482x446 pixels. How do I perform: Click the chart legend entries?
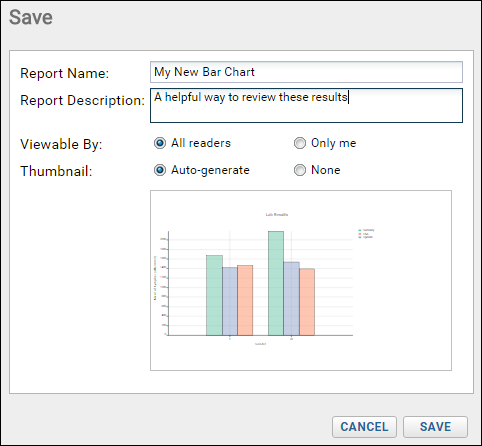click(x=366, y=233)
